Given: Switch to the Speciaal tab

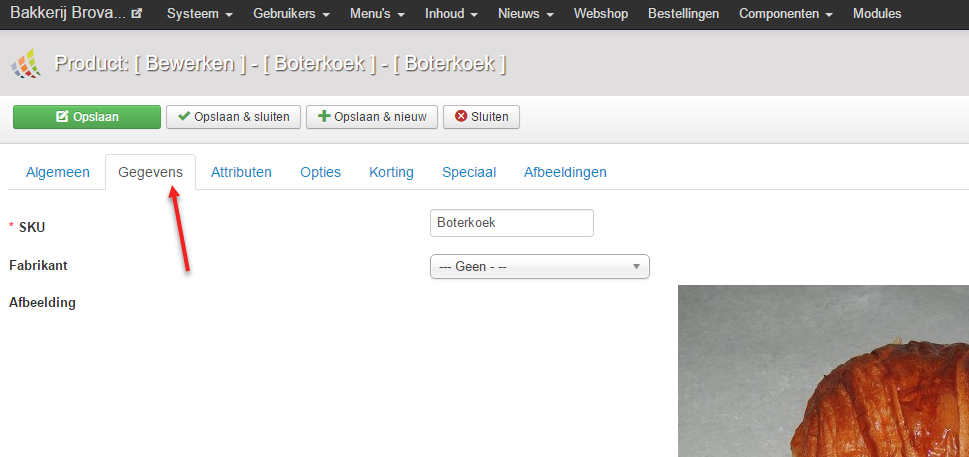Looking at the screenshot, I should (469, 172).
